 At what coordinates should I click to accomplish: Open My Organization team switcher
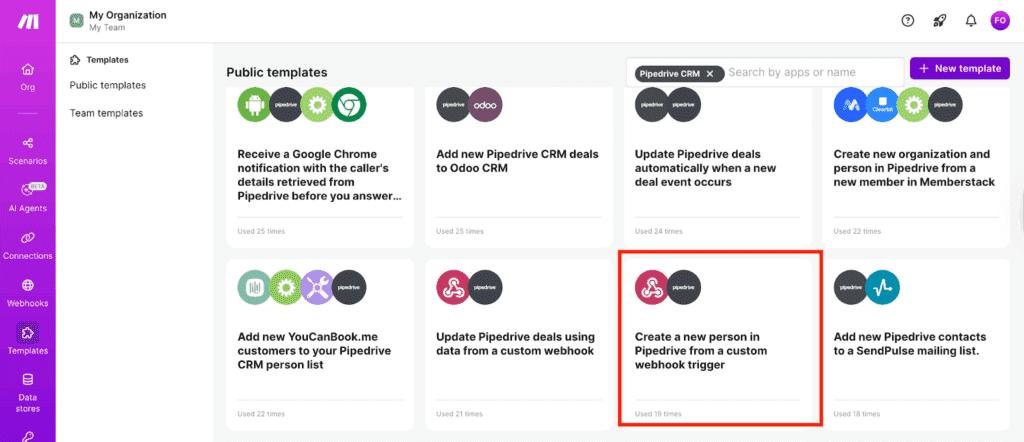[118, 21]
